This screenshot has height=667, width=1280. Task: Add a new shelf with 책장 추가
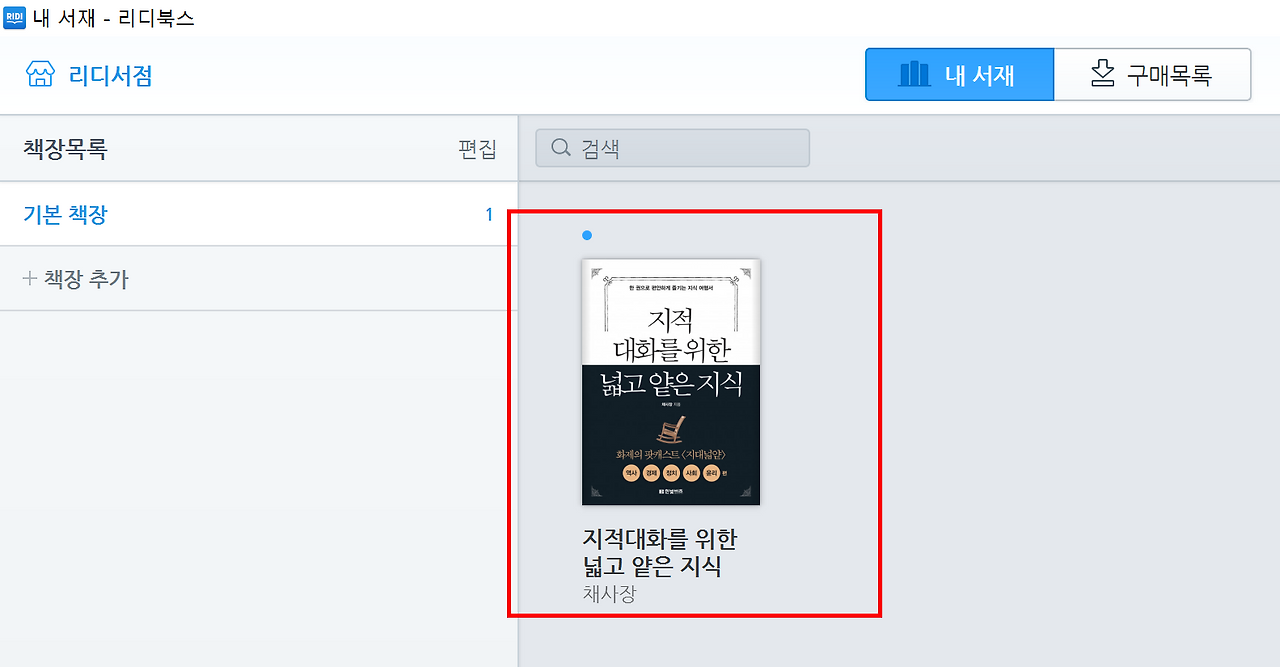(x=76, y=279)
